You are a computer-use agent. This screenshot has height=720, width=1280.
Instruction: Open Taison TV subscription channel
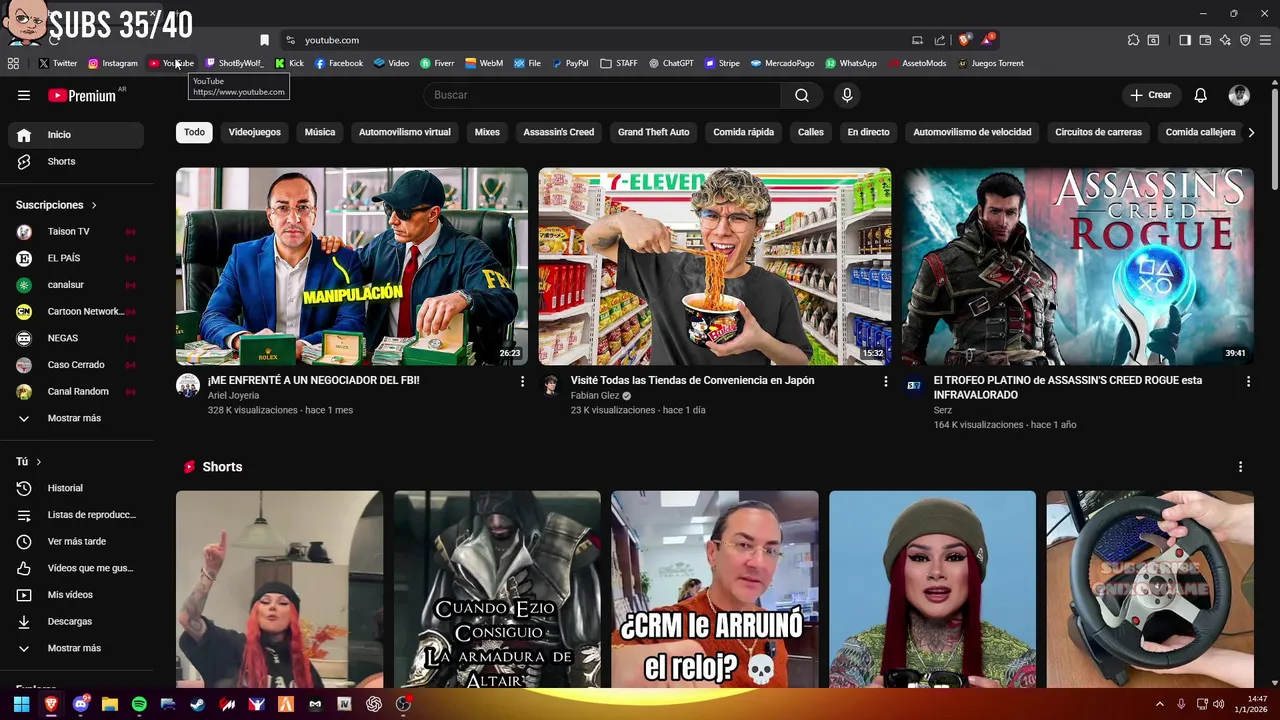[x=76, y=231]
